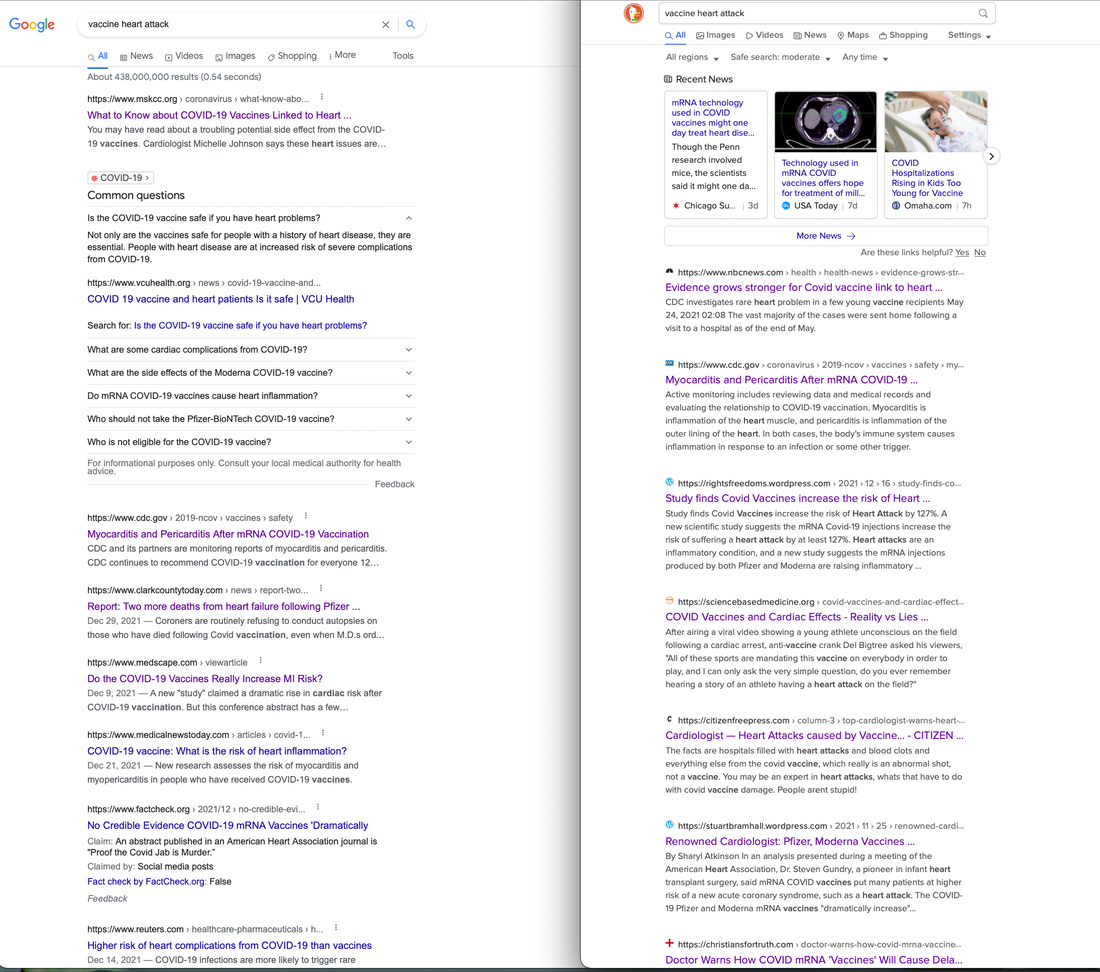Viewport: 1100px width, 972px height.
Task: Open the Reuters higher risk heart complications link
Action: 229,945
